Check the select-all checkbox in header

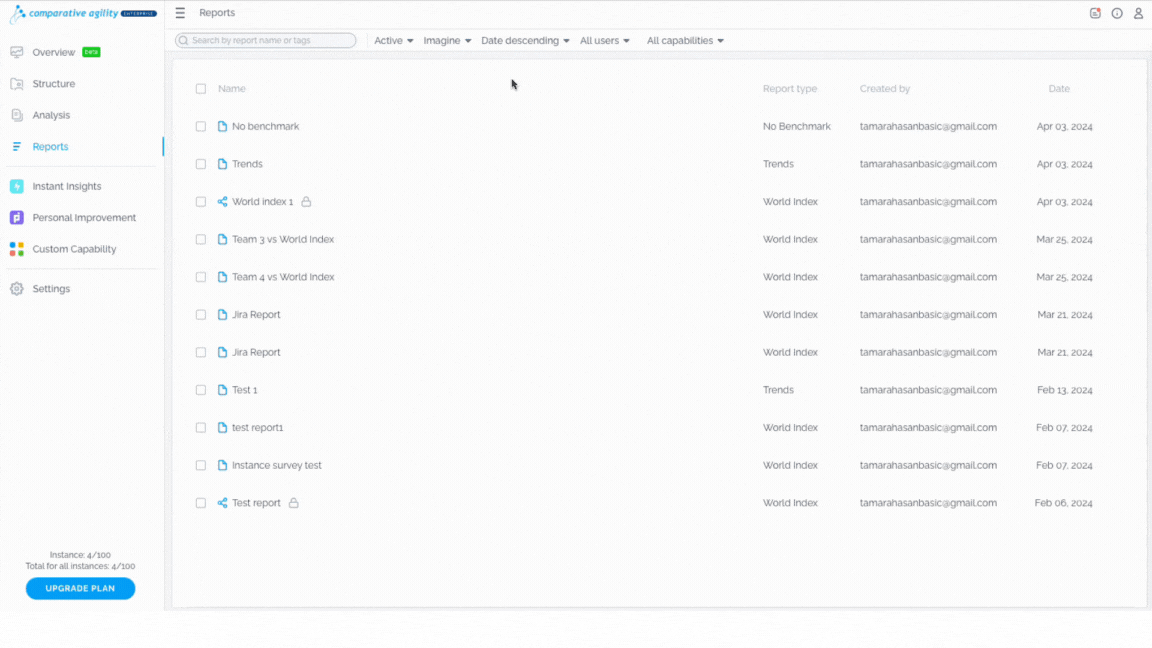pyautogui.click(x=201, y=89)
